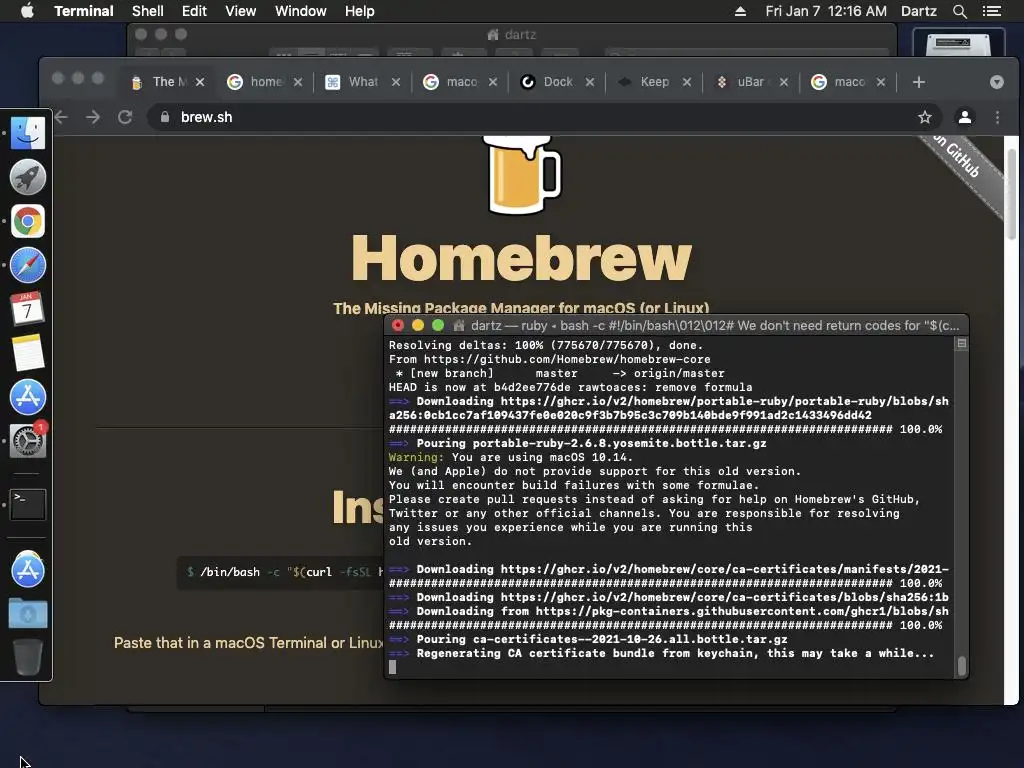Click 'Warning:' text in Terminal output
This screenshot has width=1024, height=768.
point(416,457)
